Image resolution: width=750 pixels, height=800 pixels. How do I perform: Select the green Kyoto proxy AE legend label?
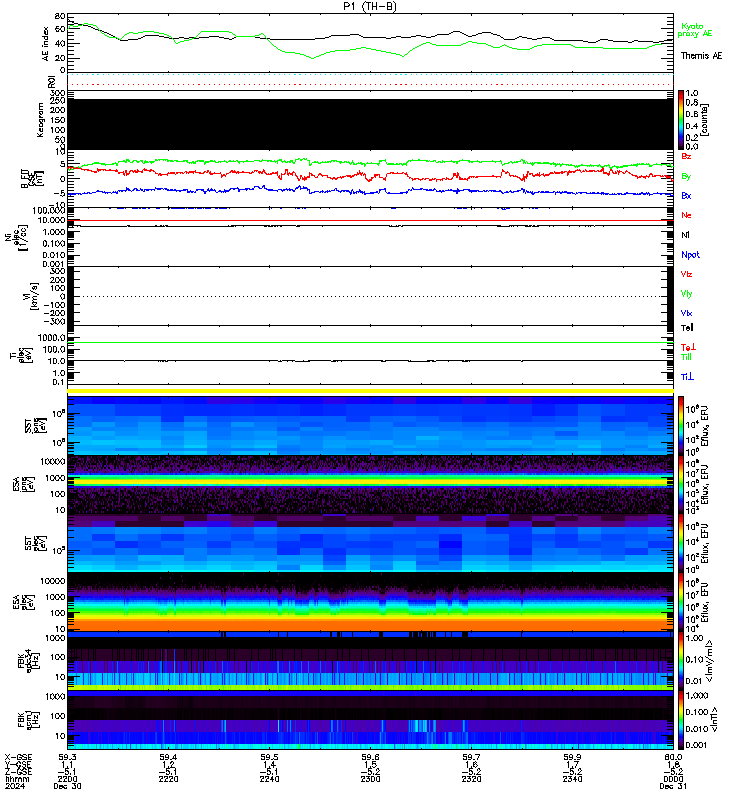click(694, 30)
